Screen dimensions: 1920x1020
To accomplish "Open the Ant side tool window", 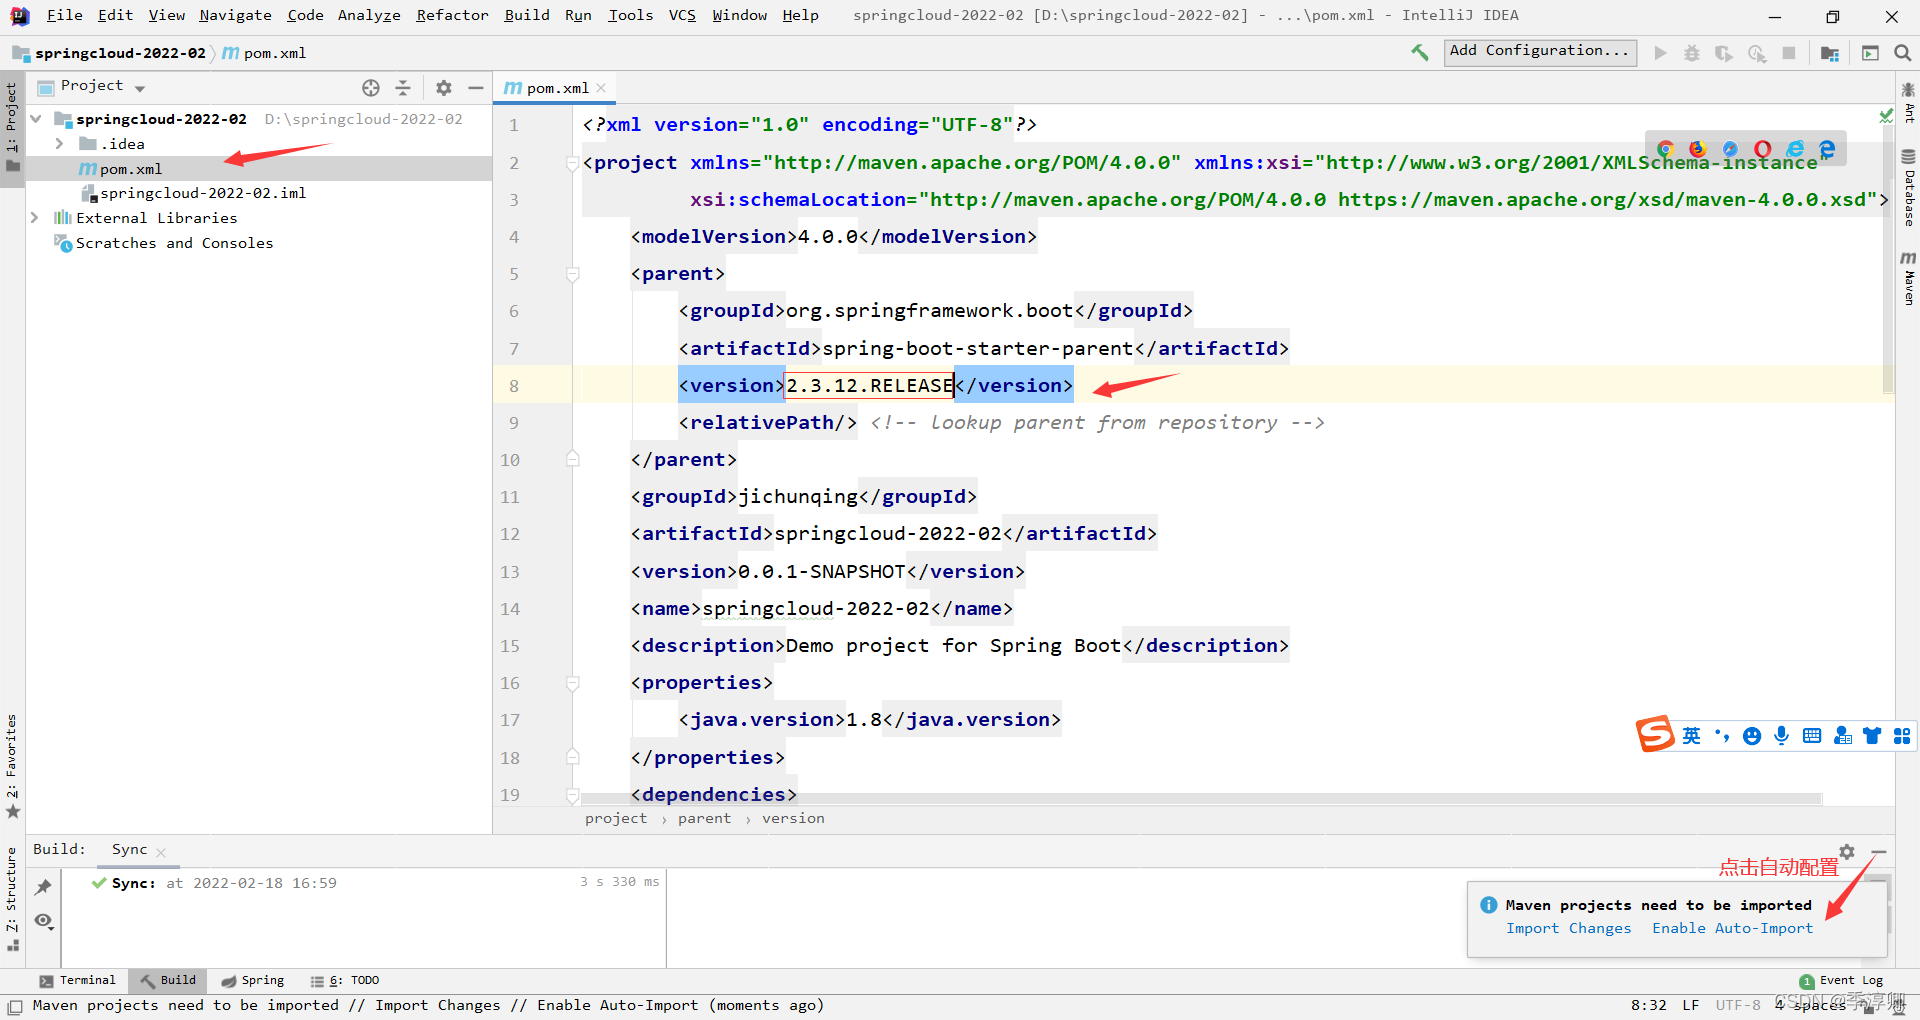I will [1908, 102].
